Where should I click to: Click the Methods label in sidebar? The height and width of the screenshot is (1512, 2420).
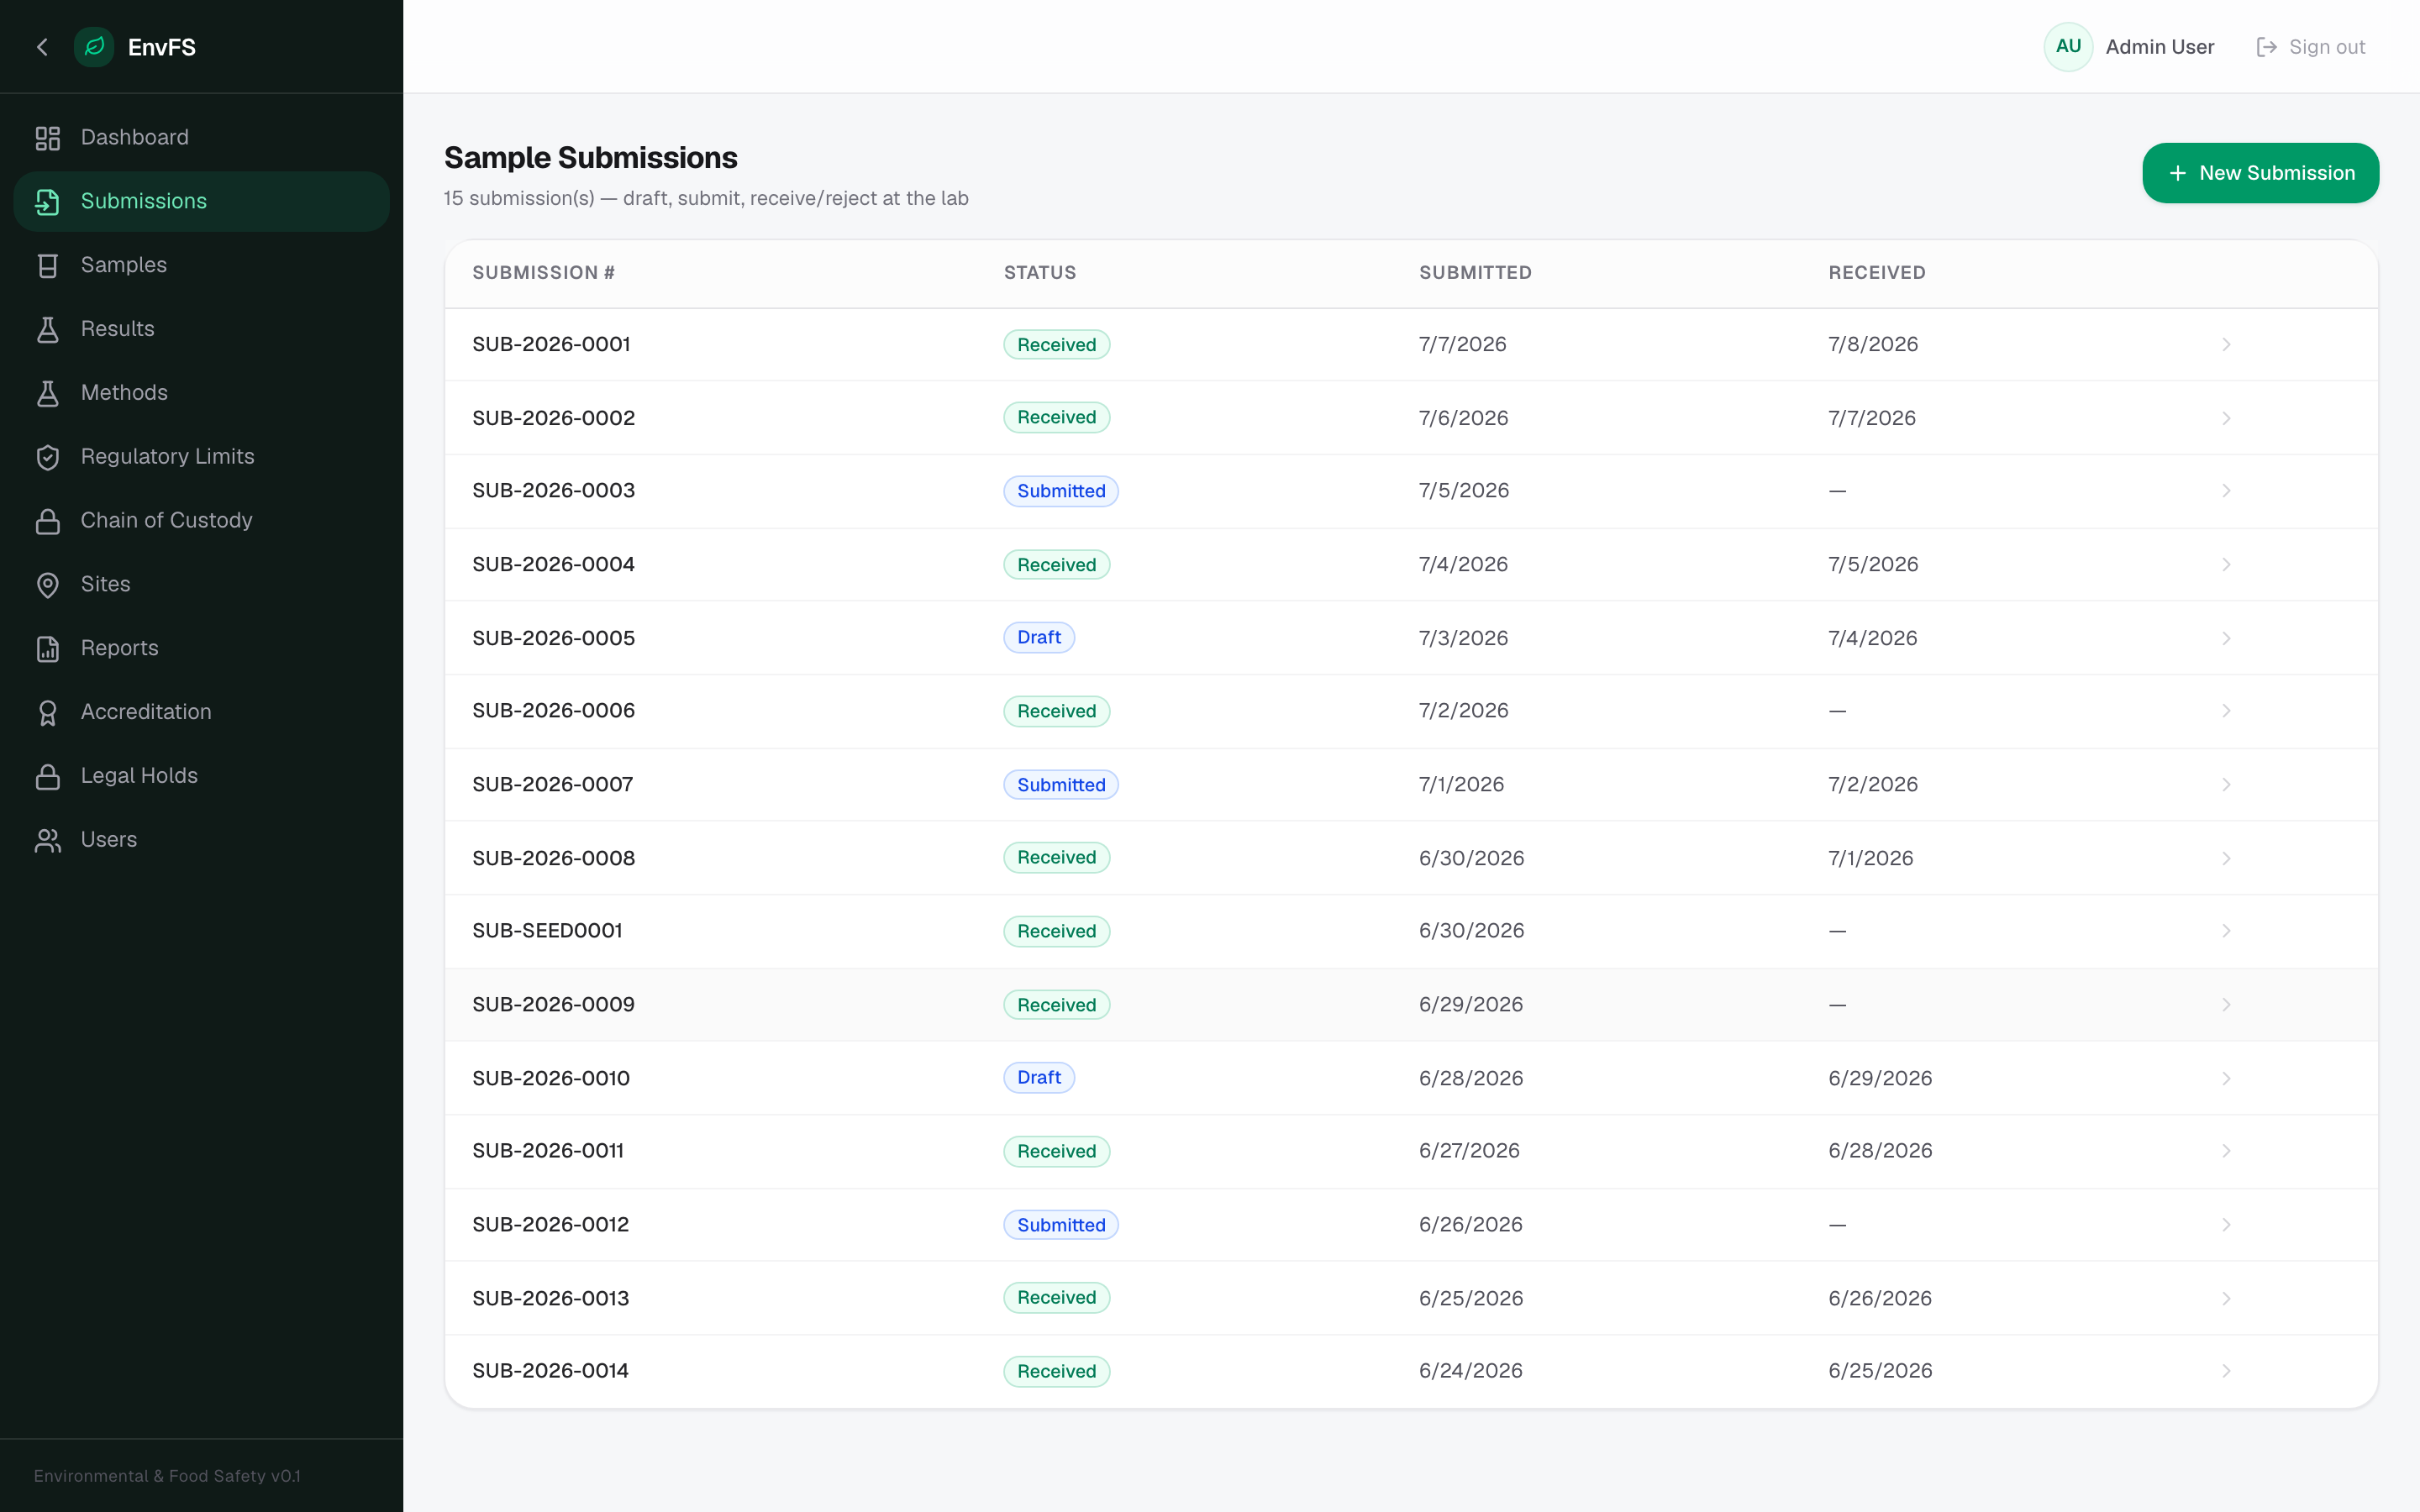pyautogui.click(x=124, y=393)
